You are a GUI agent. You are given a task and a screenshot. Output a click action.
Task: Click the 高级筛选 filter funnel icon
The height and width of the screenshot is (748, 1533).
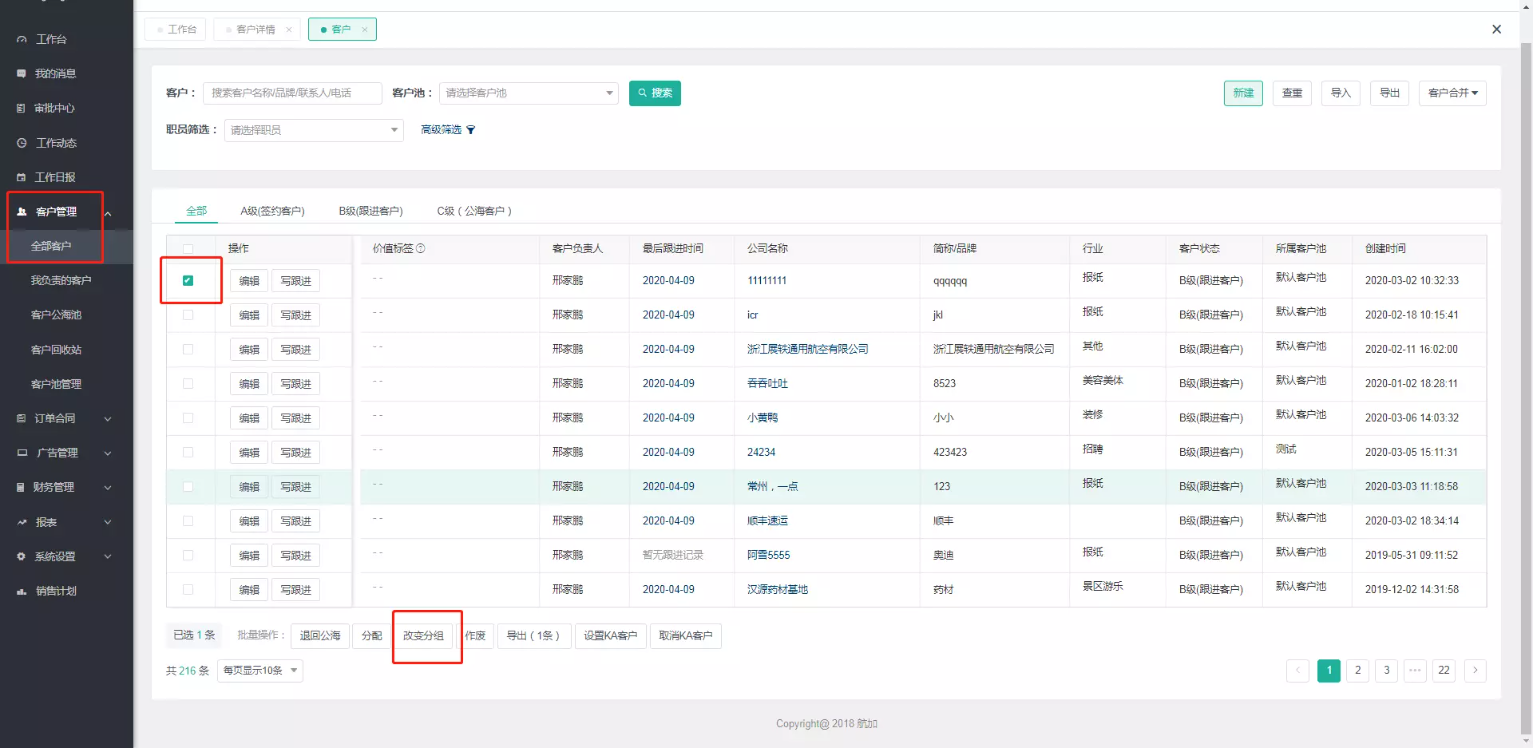tap(471, 130)
